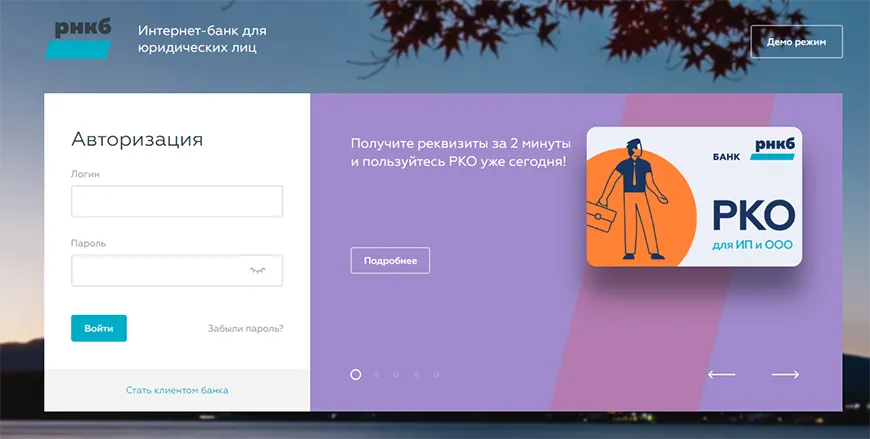Show the previous banner slide with left arrow
The height and width of the screenshot is (439, 870).
(721, 374)
